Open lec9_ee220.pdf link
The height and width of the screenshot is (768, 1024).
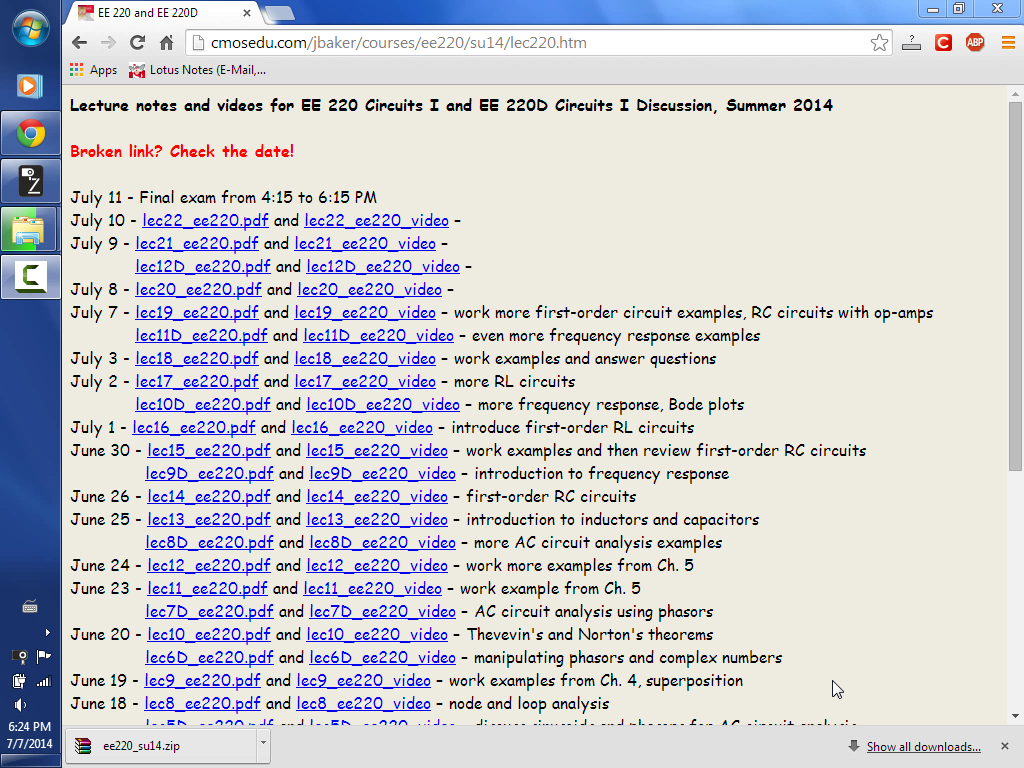[202, 680]
